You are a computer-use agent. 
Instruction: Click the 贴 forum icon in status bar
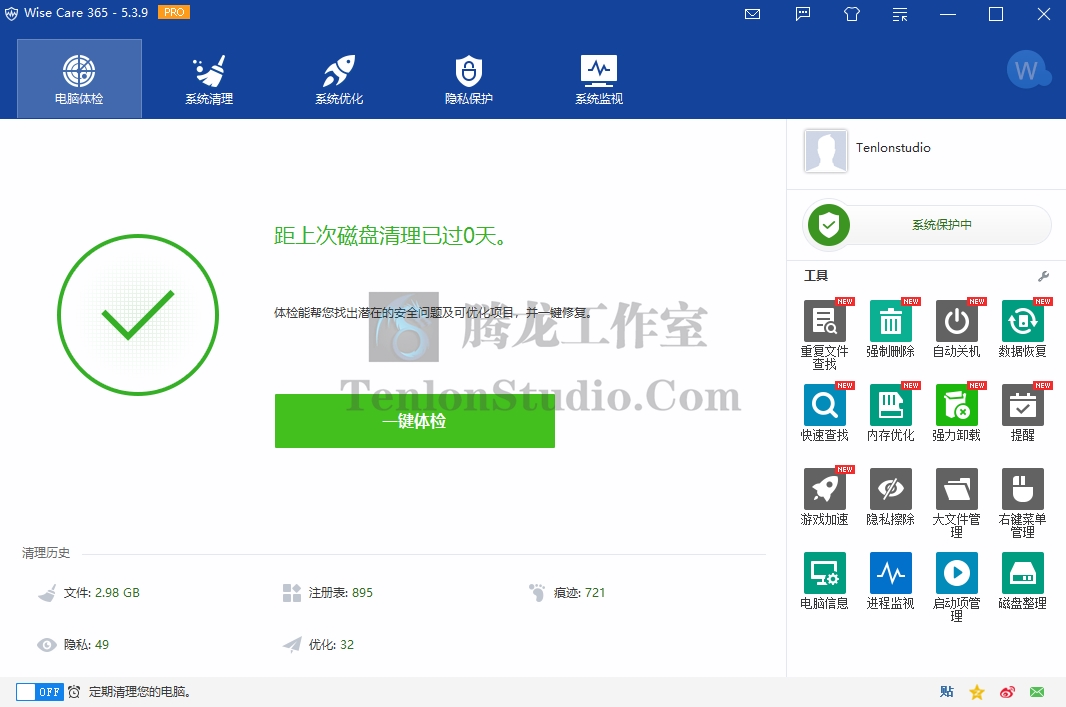(946, 692)
